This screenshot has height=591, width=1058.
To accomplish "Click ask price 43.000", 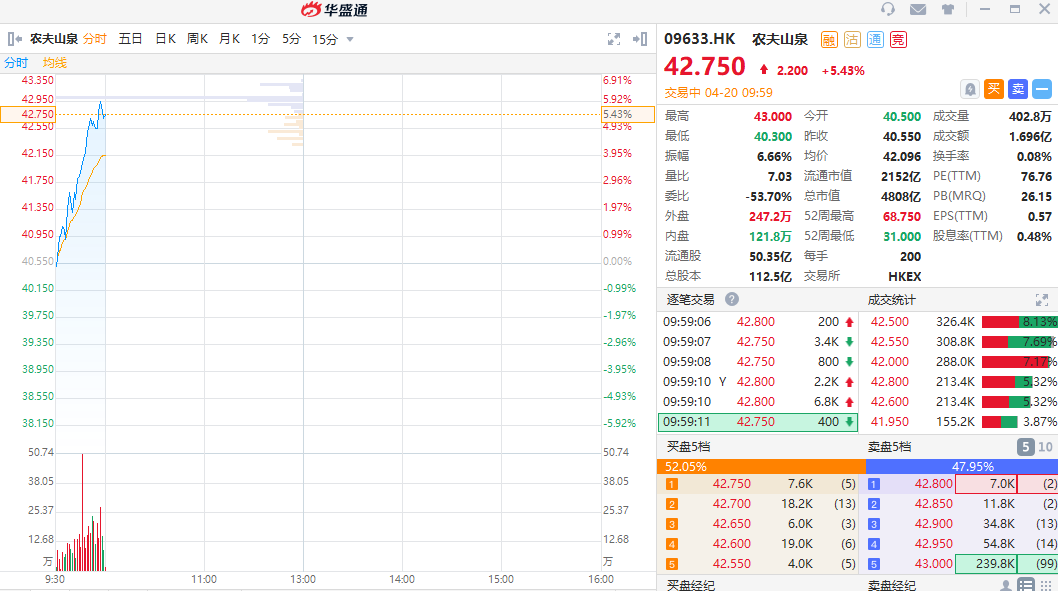I will (934, 564).
